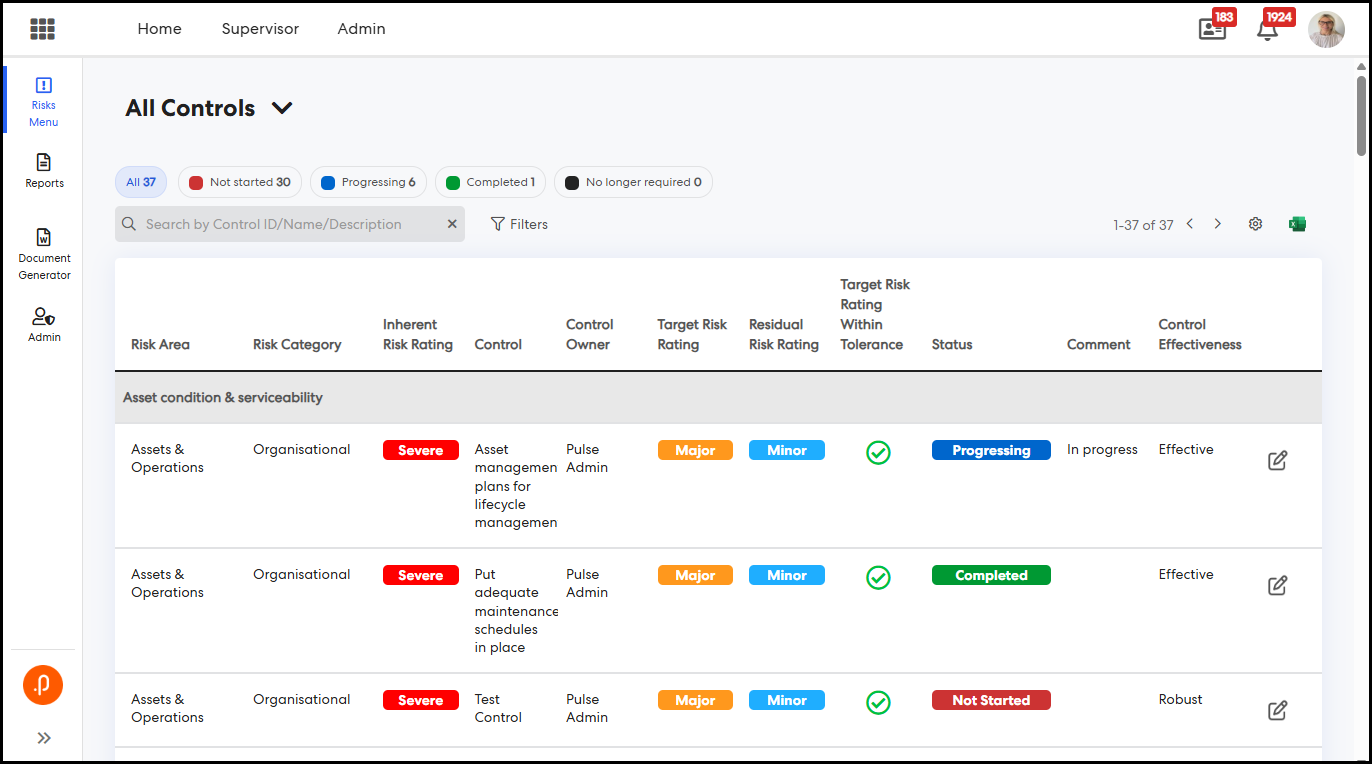Filter by Not started status

[x=240, y=182]
